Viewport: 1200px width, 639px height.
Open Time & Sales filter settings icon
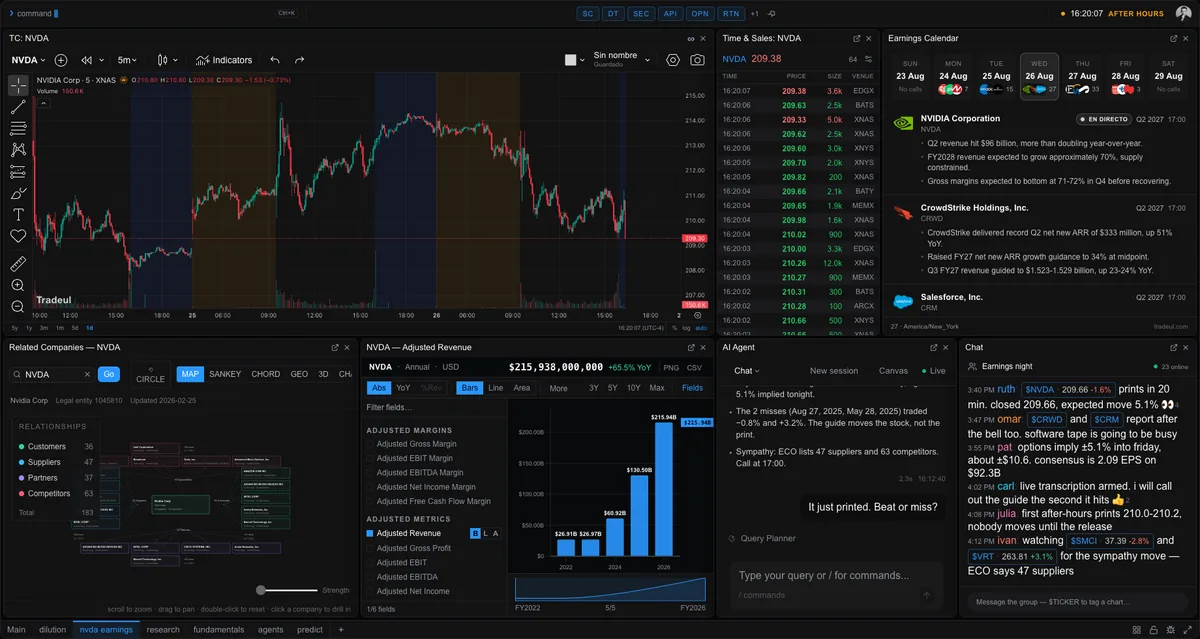(x=868, y=59)
